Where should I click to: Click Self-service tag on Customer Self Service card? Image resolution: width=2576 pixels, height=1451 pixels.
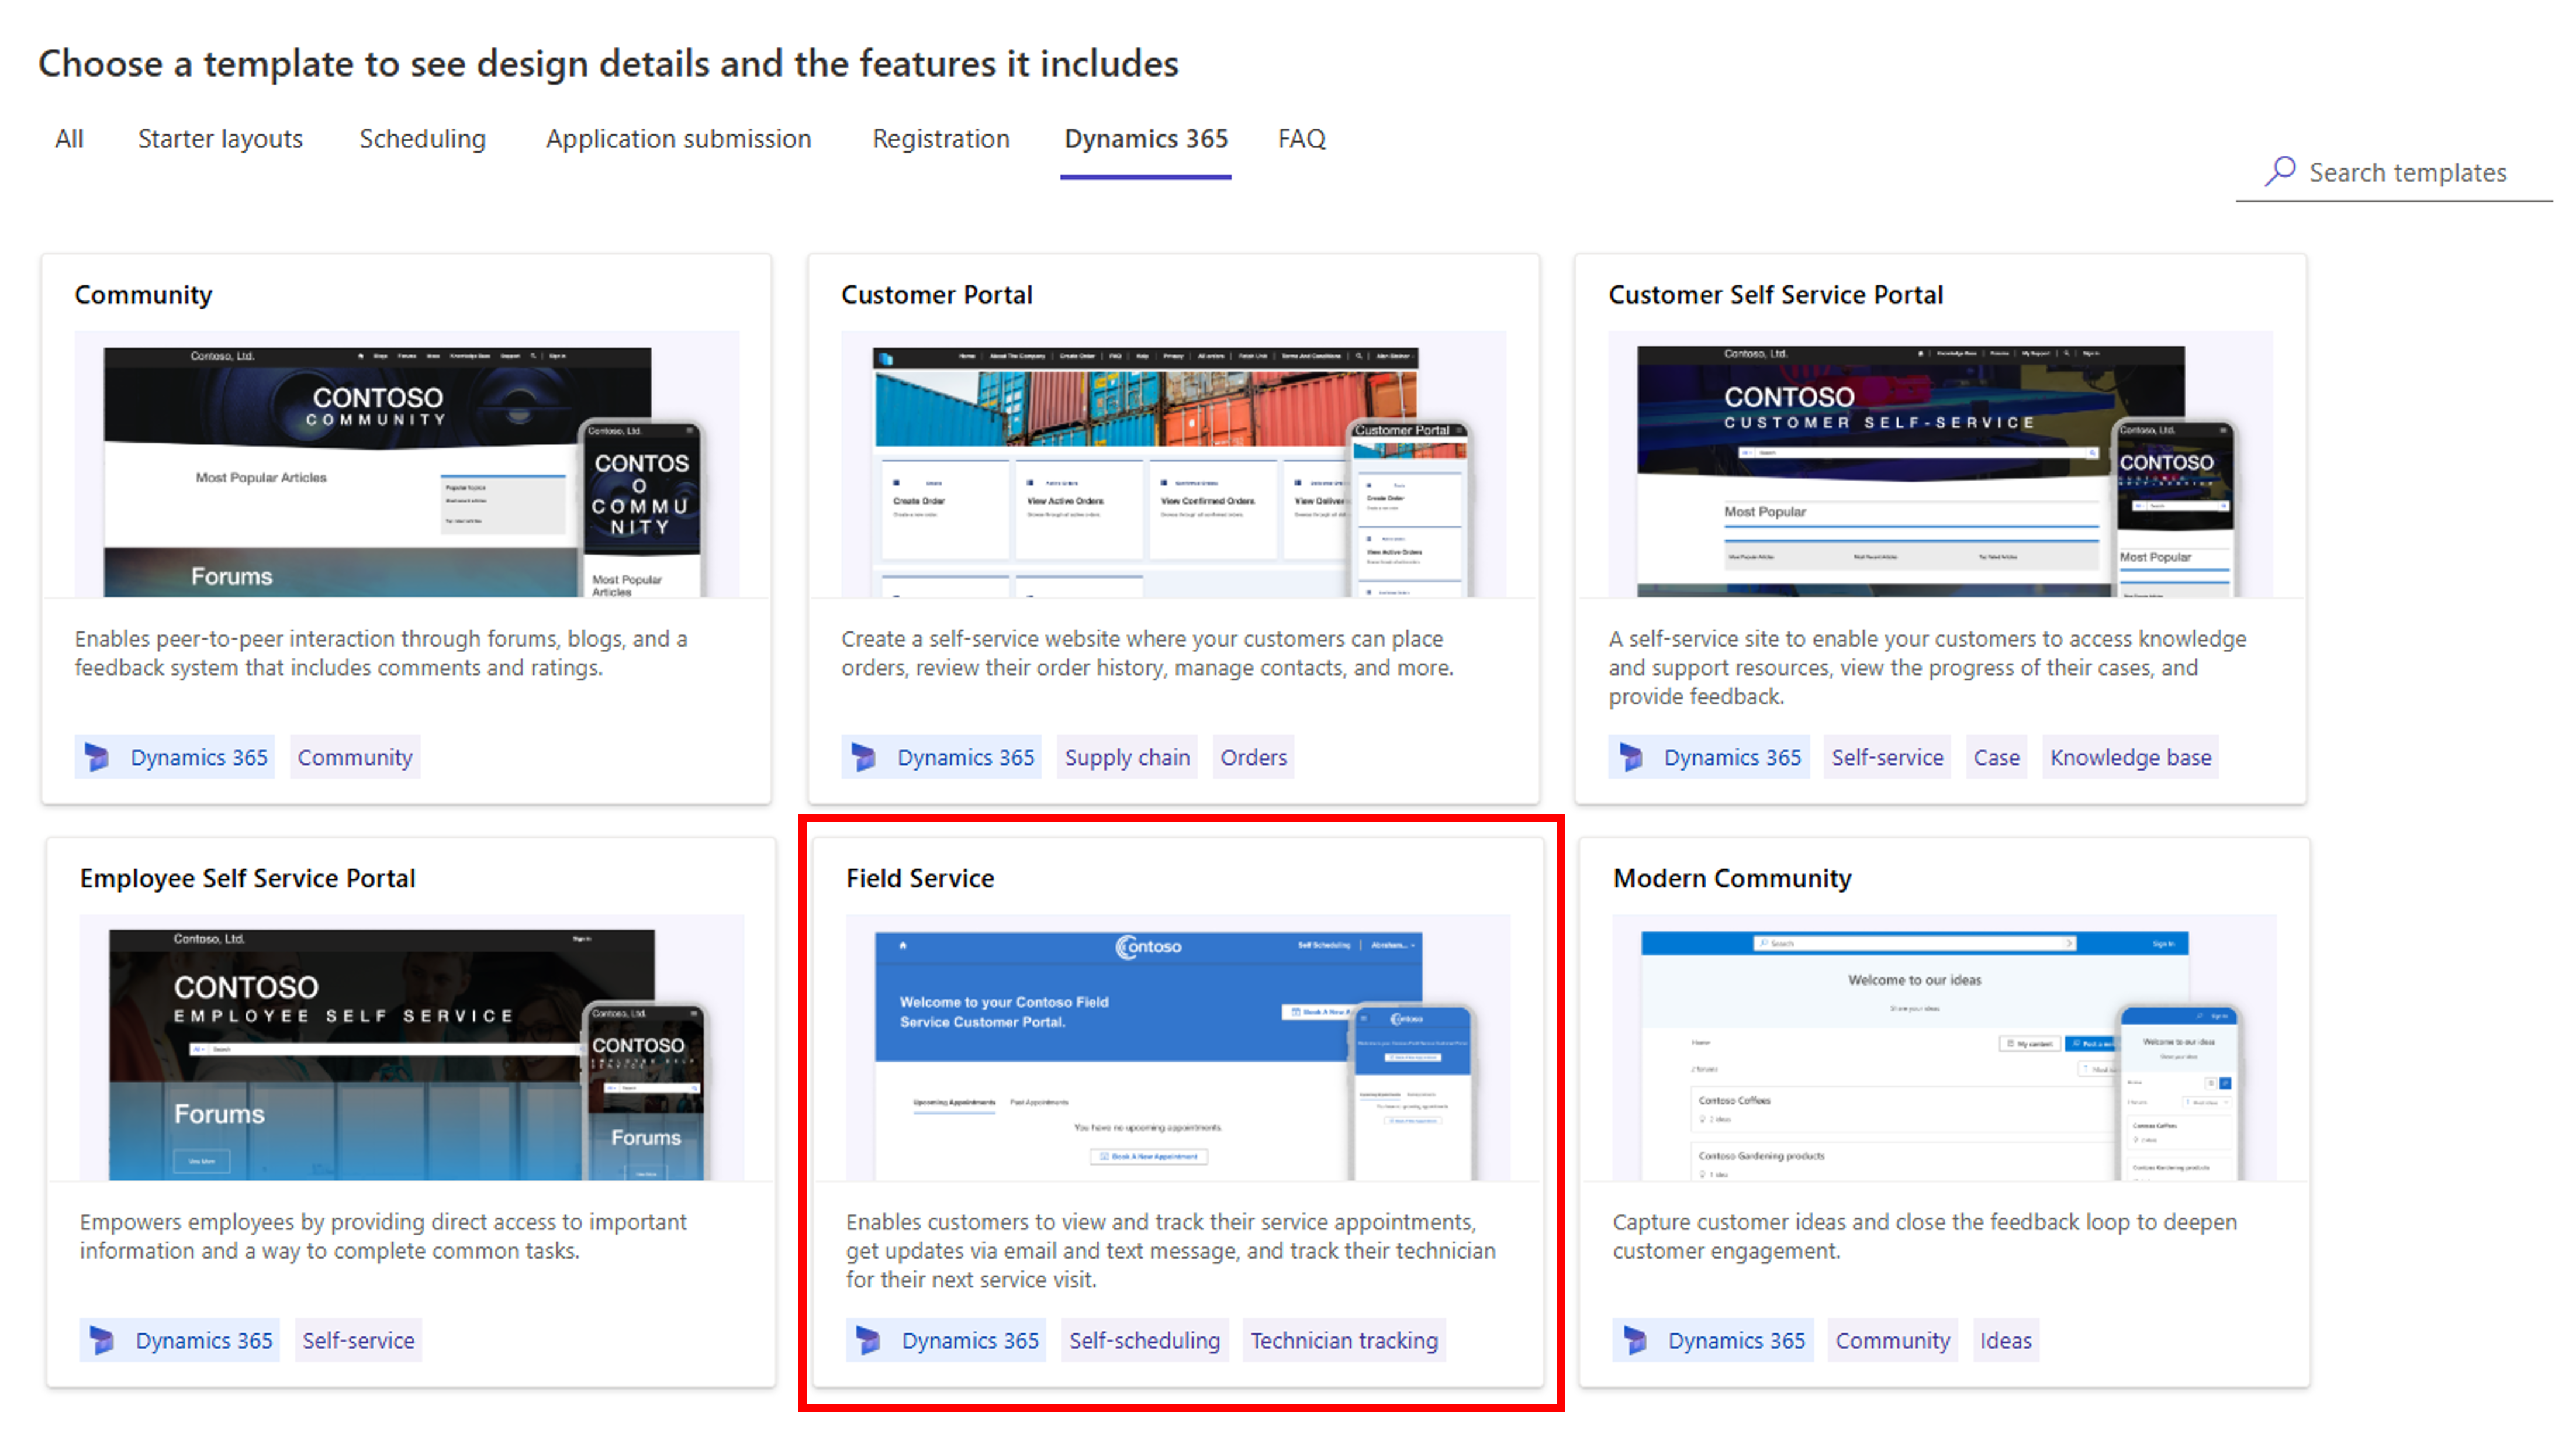pyautogui.click(x=1887, y=757)
